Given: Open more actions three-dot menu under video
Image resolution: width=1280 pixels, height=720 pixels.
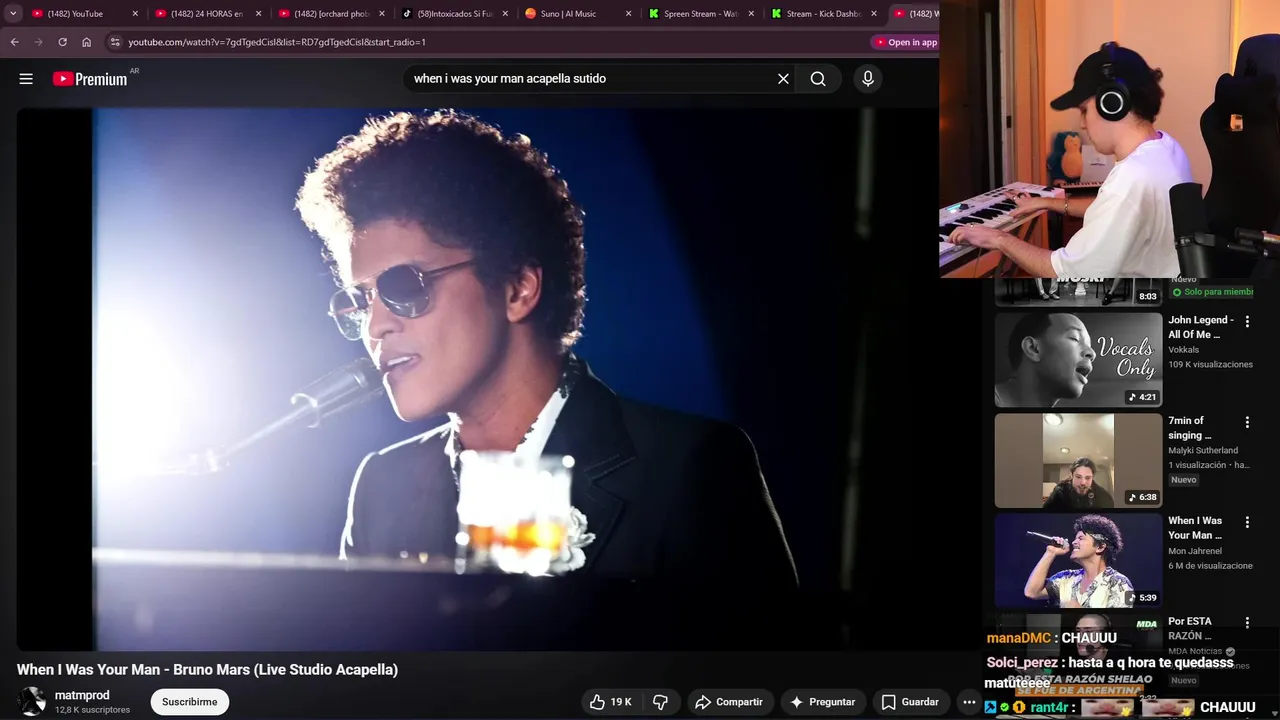Looking at the screenshot, I should pyautogui.click(x=968, y=702).
